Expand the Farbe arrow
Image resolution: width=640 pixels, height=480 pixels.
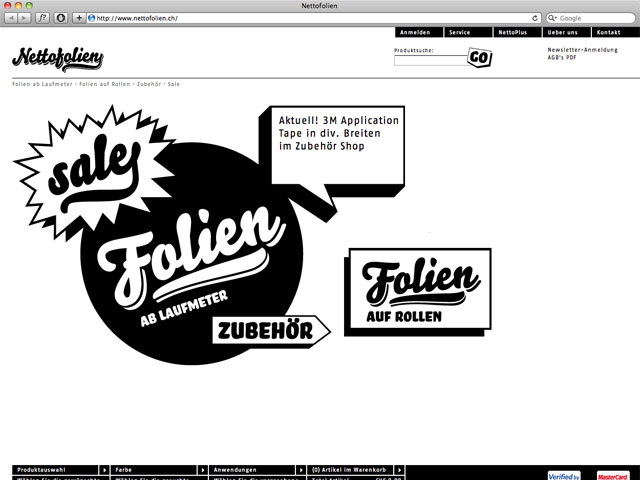[202, 470]
